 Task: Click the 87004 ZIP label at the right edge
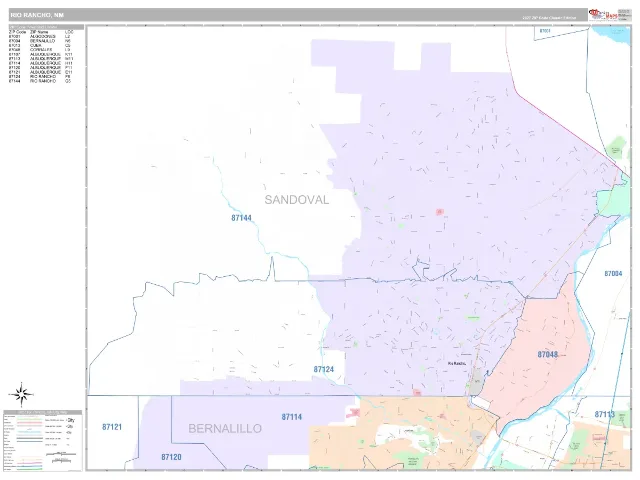pyautogui.click(x=613, y=273)
